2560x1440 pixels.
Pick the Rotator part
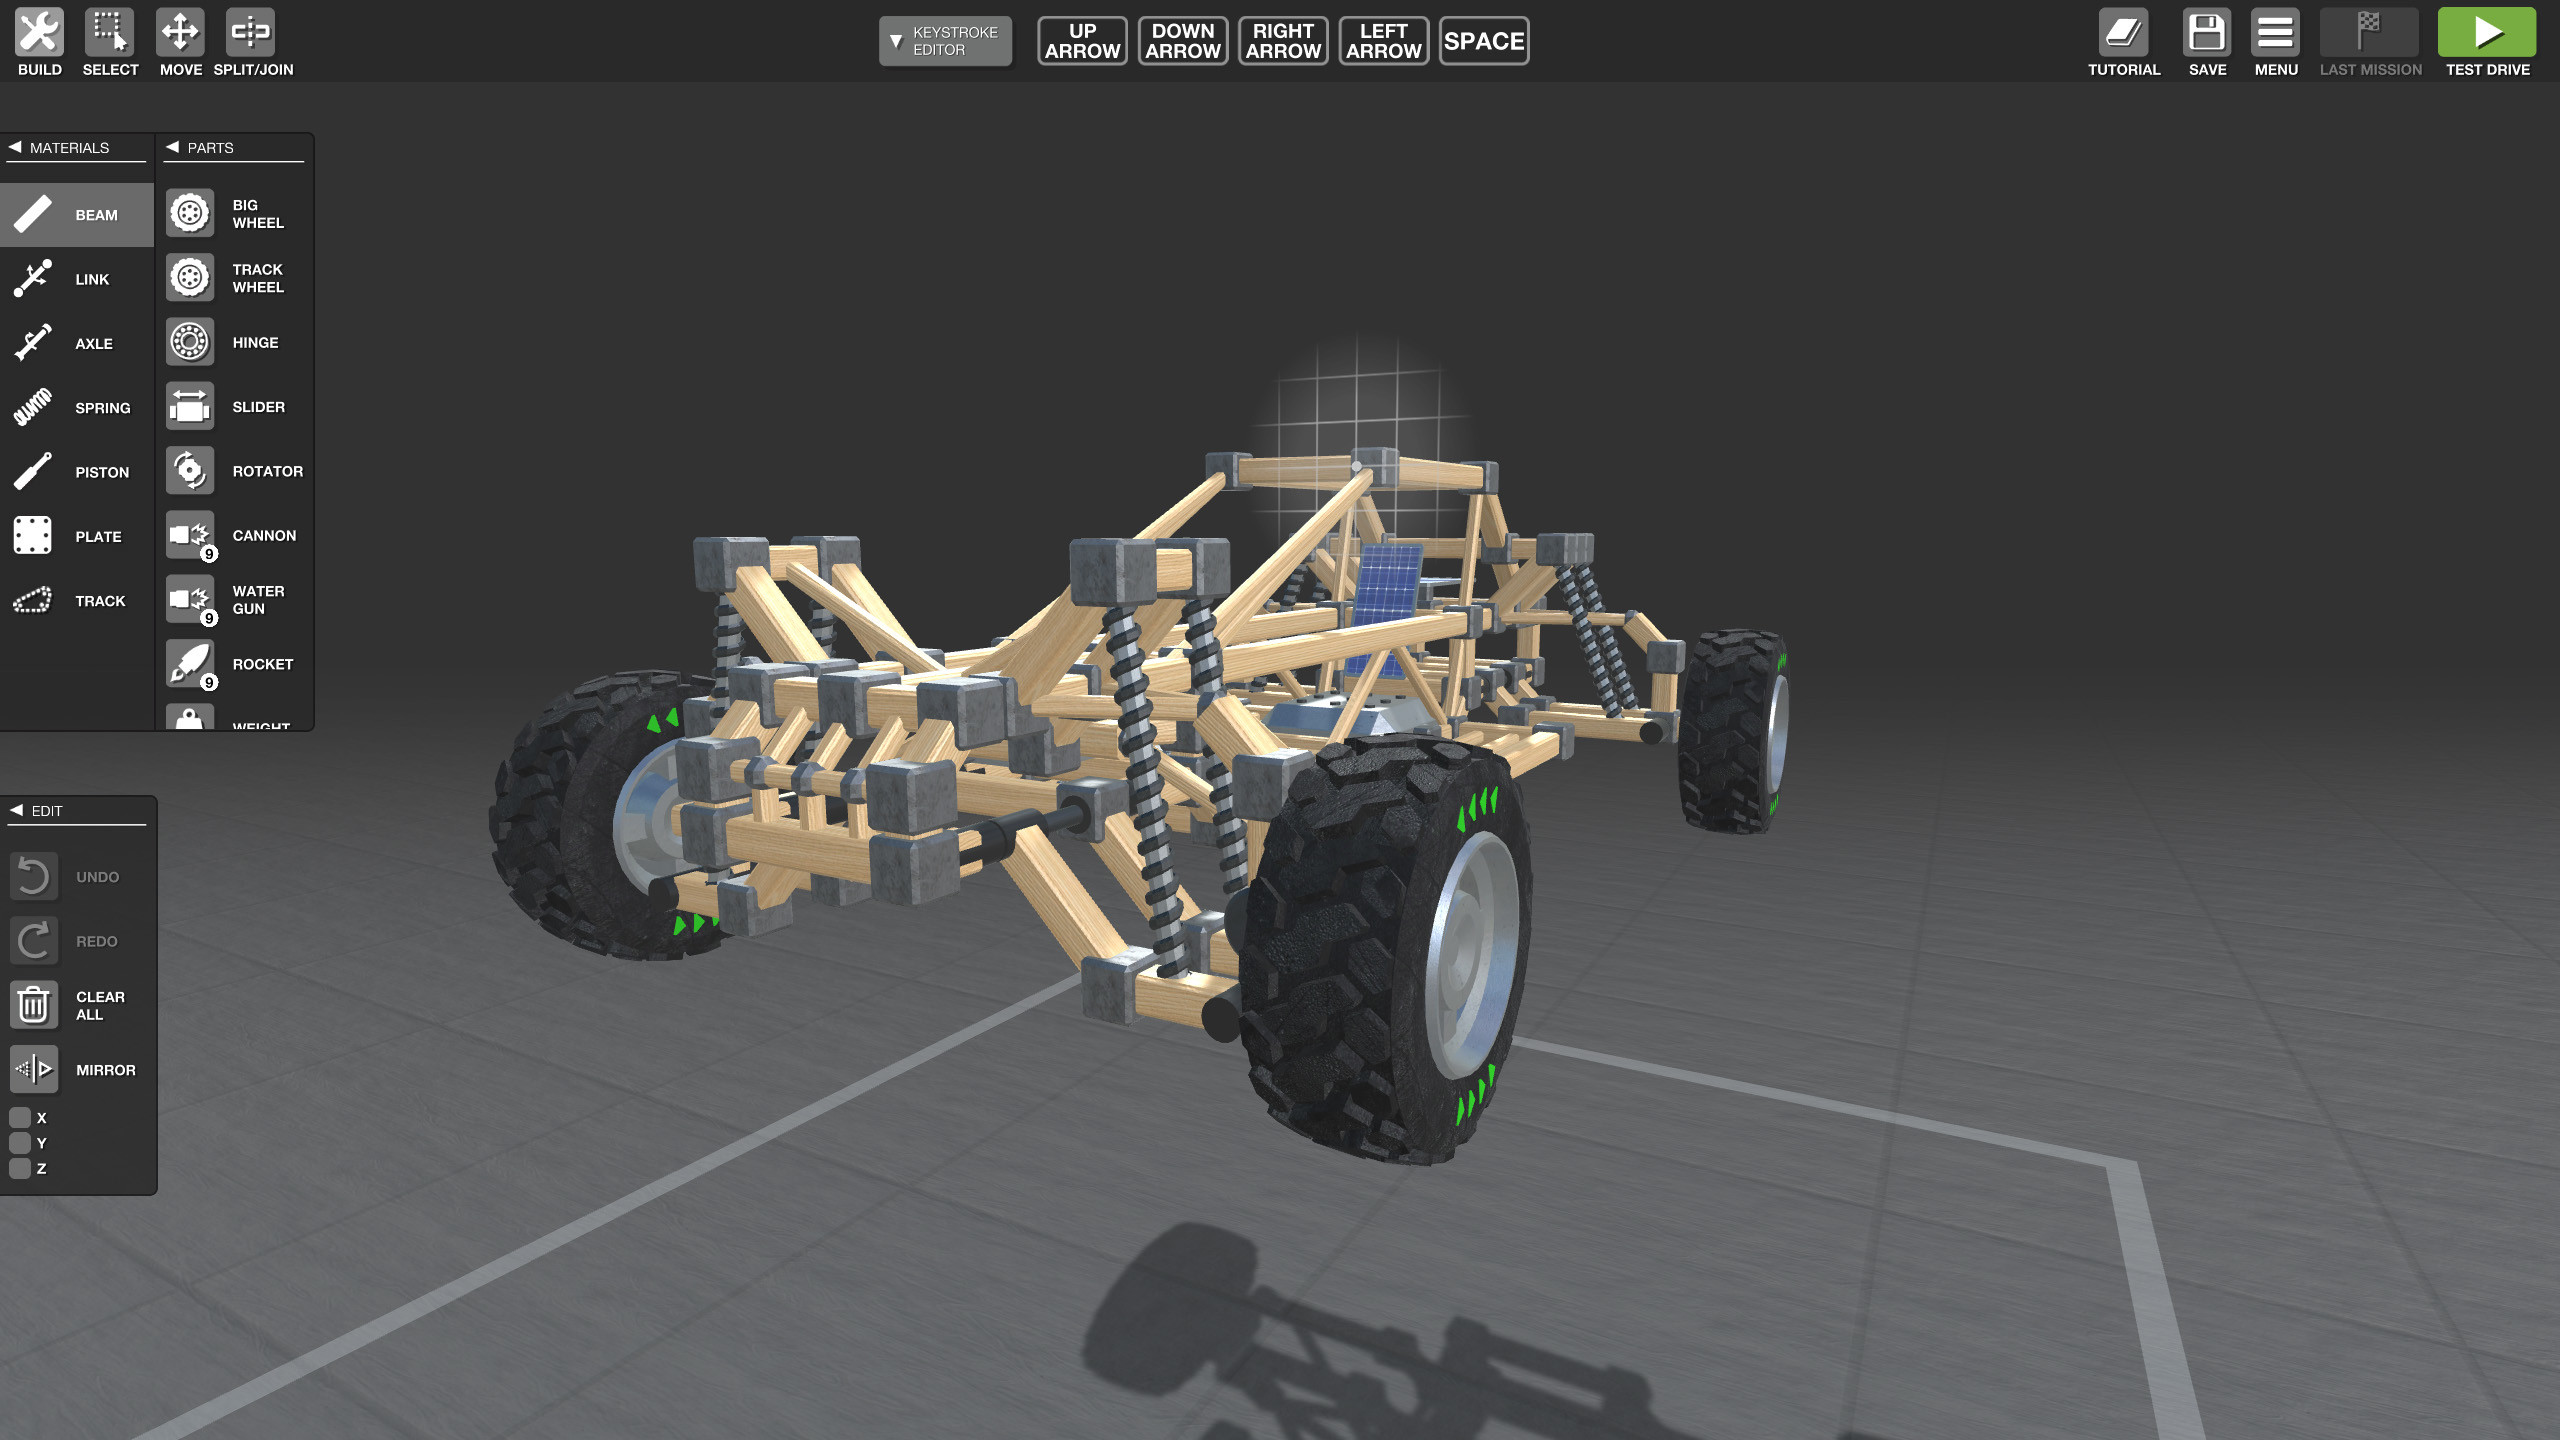click(235, 470)
